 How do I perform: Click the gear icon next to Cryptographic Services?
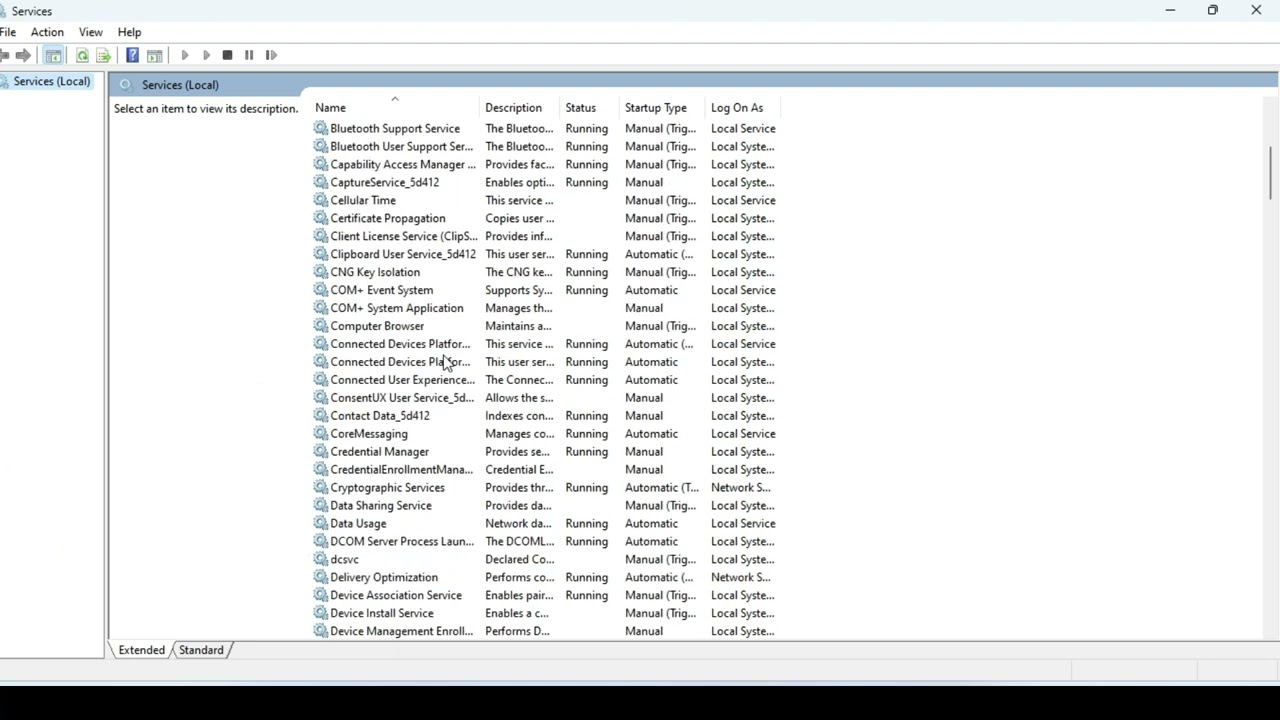coord(320,488)
